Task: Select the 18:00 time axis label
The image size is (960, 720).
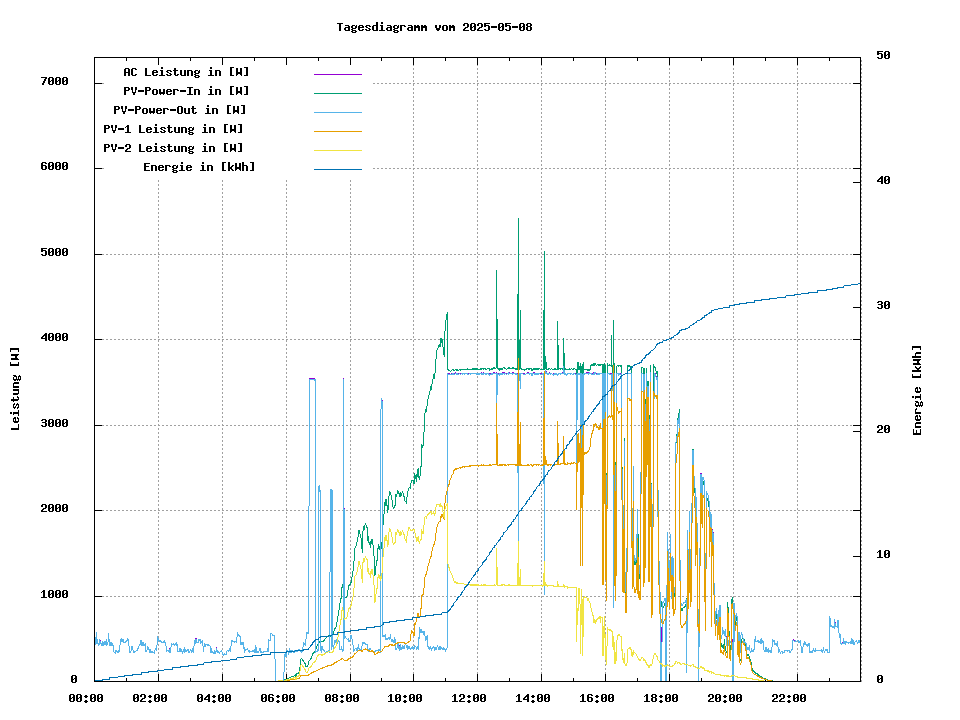Action: (x=661, y=698)
